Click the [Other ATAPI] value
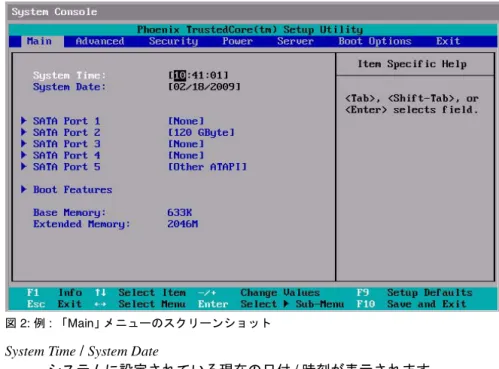 pos(207,167)
